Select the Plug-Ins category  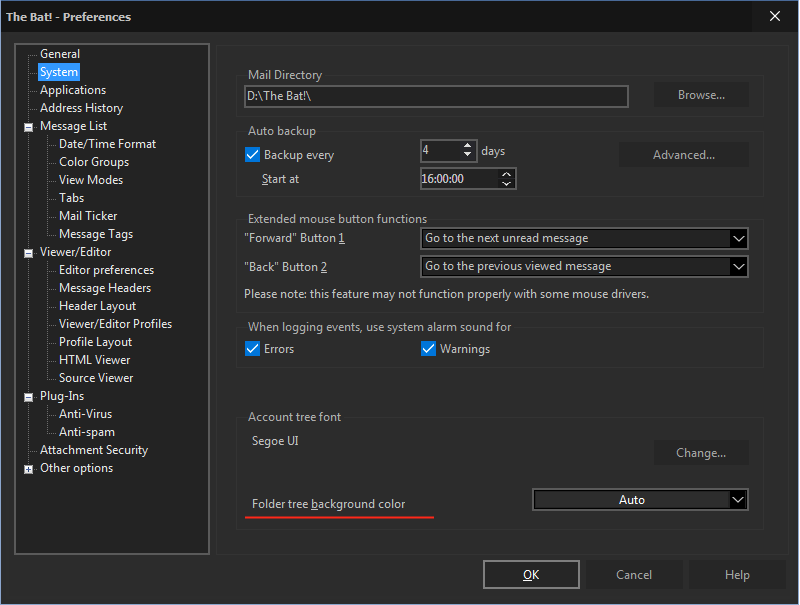coord(62,396)
